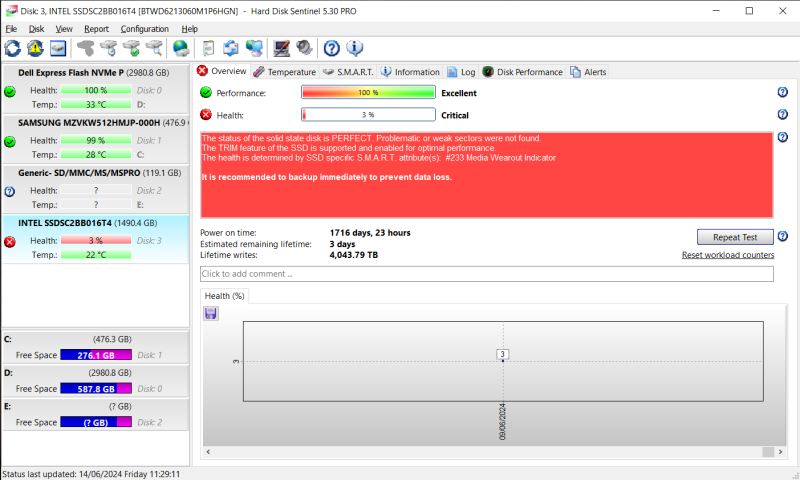The image size is (800, 480).
Task: Click the disk with clock toolbar icon
Action: point(109,48)
